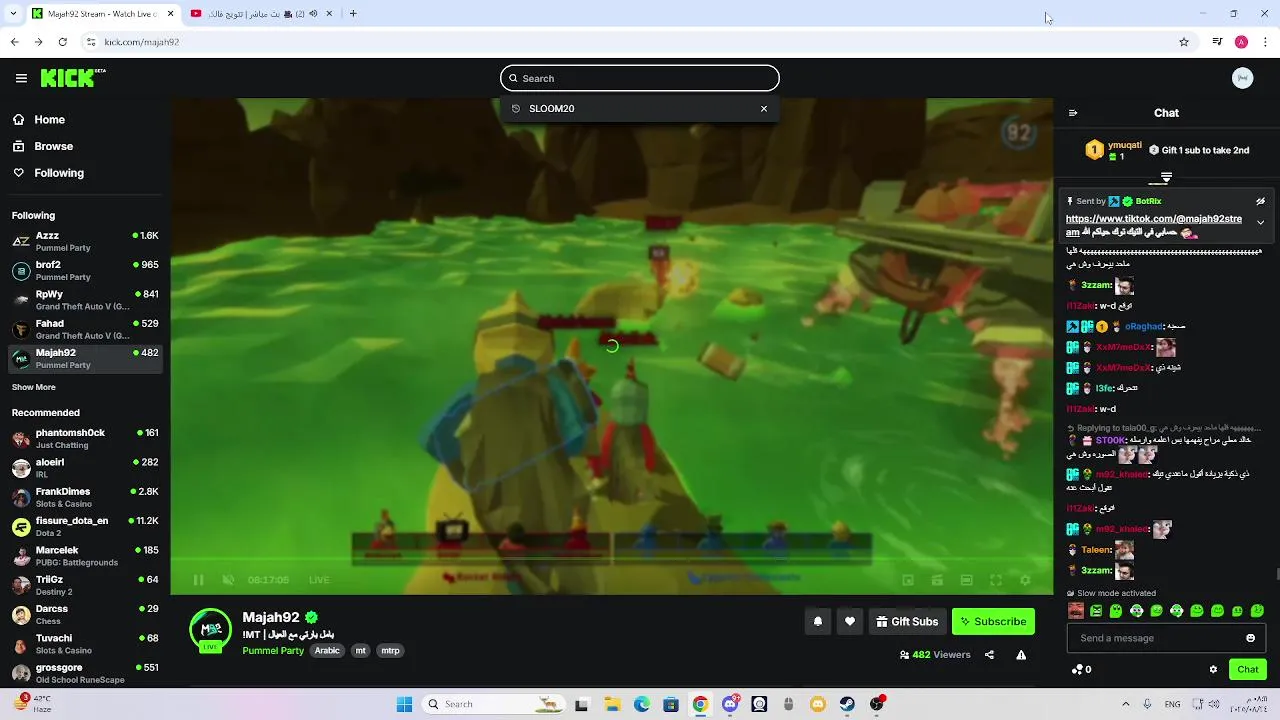Open phantomsh0ck recommended channel
Viewport: 1280px width, 720px height.
(x=85, y=438)
